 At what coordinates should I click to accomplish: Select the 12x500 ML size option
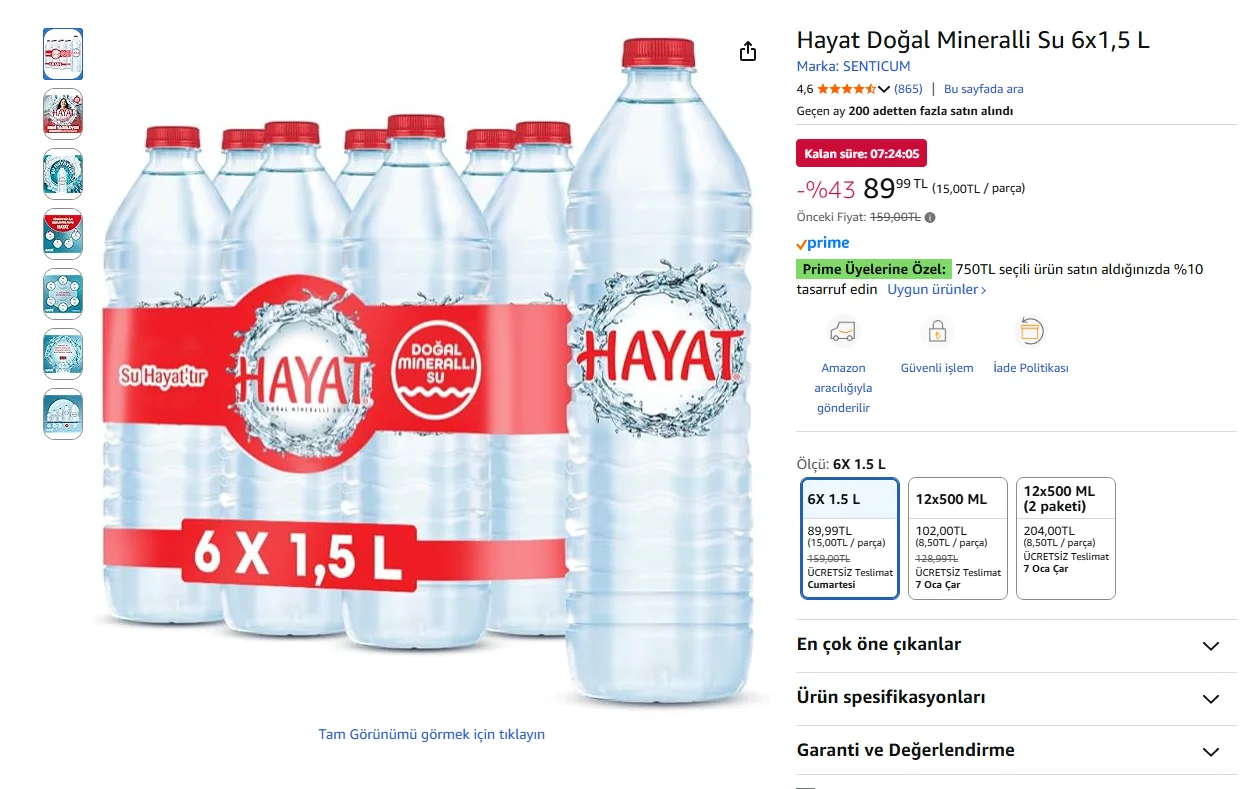958,538
